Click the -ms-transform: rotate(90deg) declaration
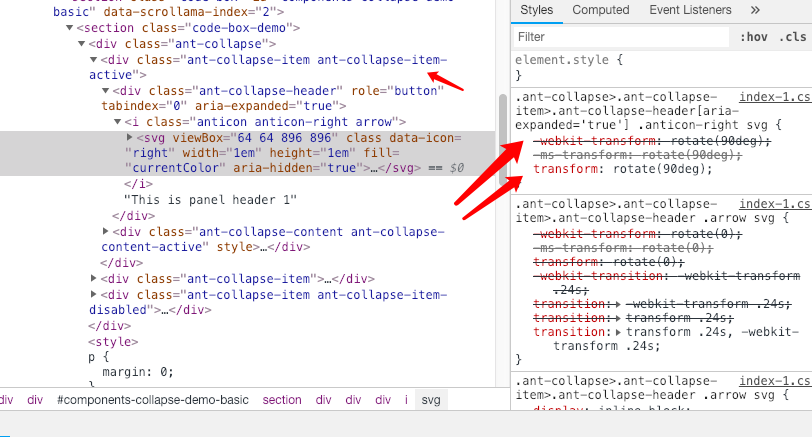The width and height of the screenshot is (812, 437). (638, 155)
